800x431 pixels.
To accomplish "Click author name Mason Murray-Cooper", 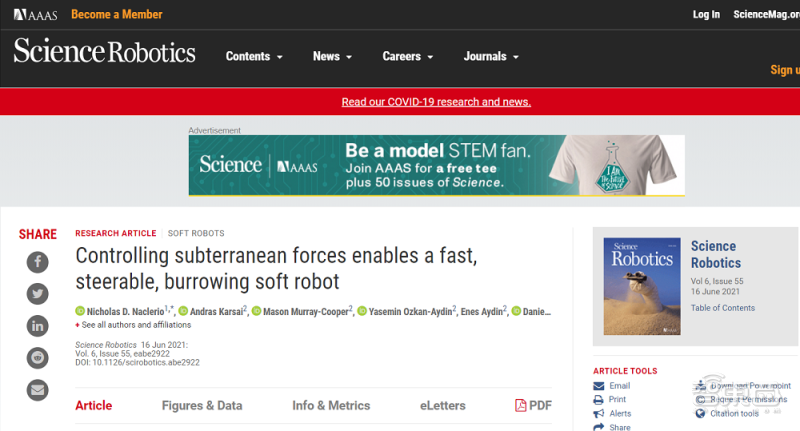I will click(306, 312).
